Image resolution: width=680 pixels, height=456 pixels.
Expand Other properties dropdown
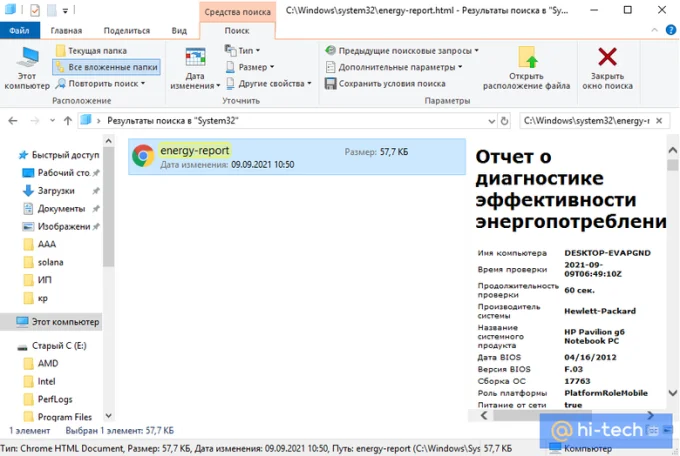click(270, 84)
